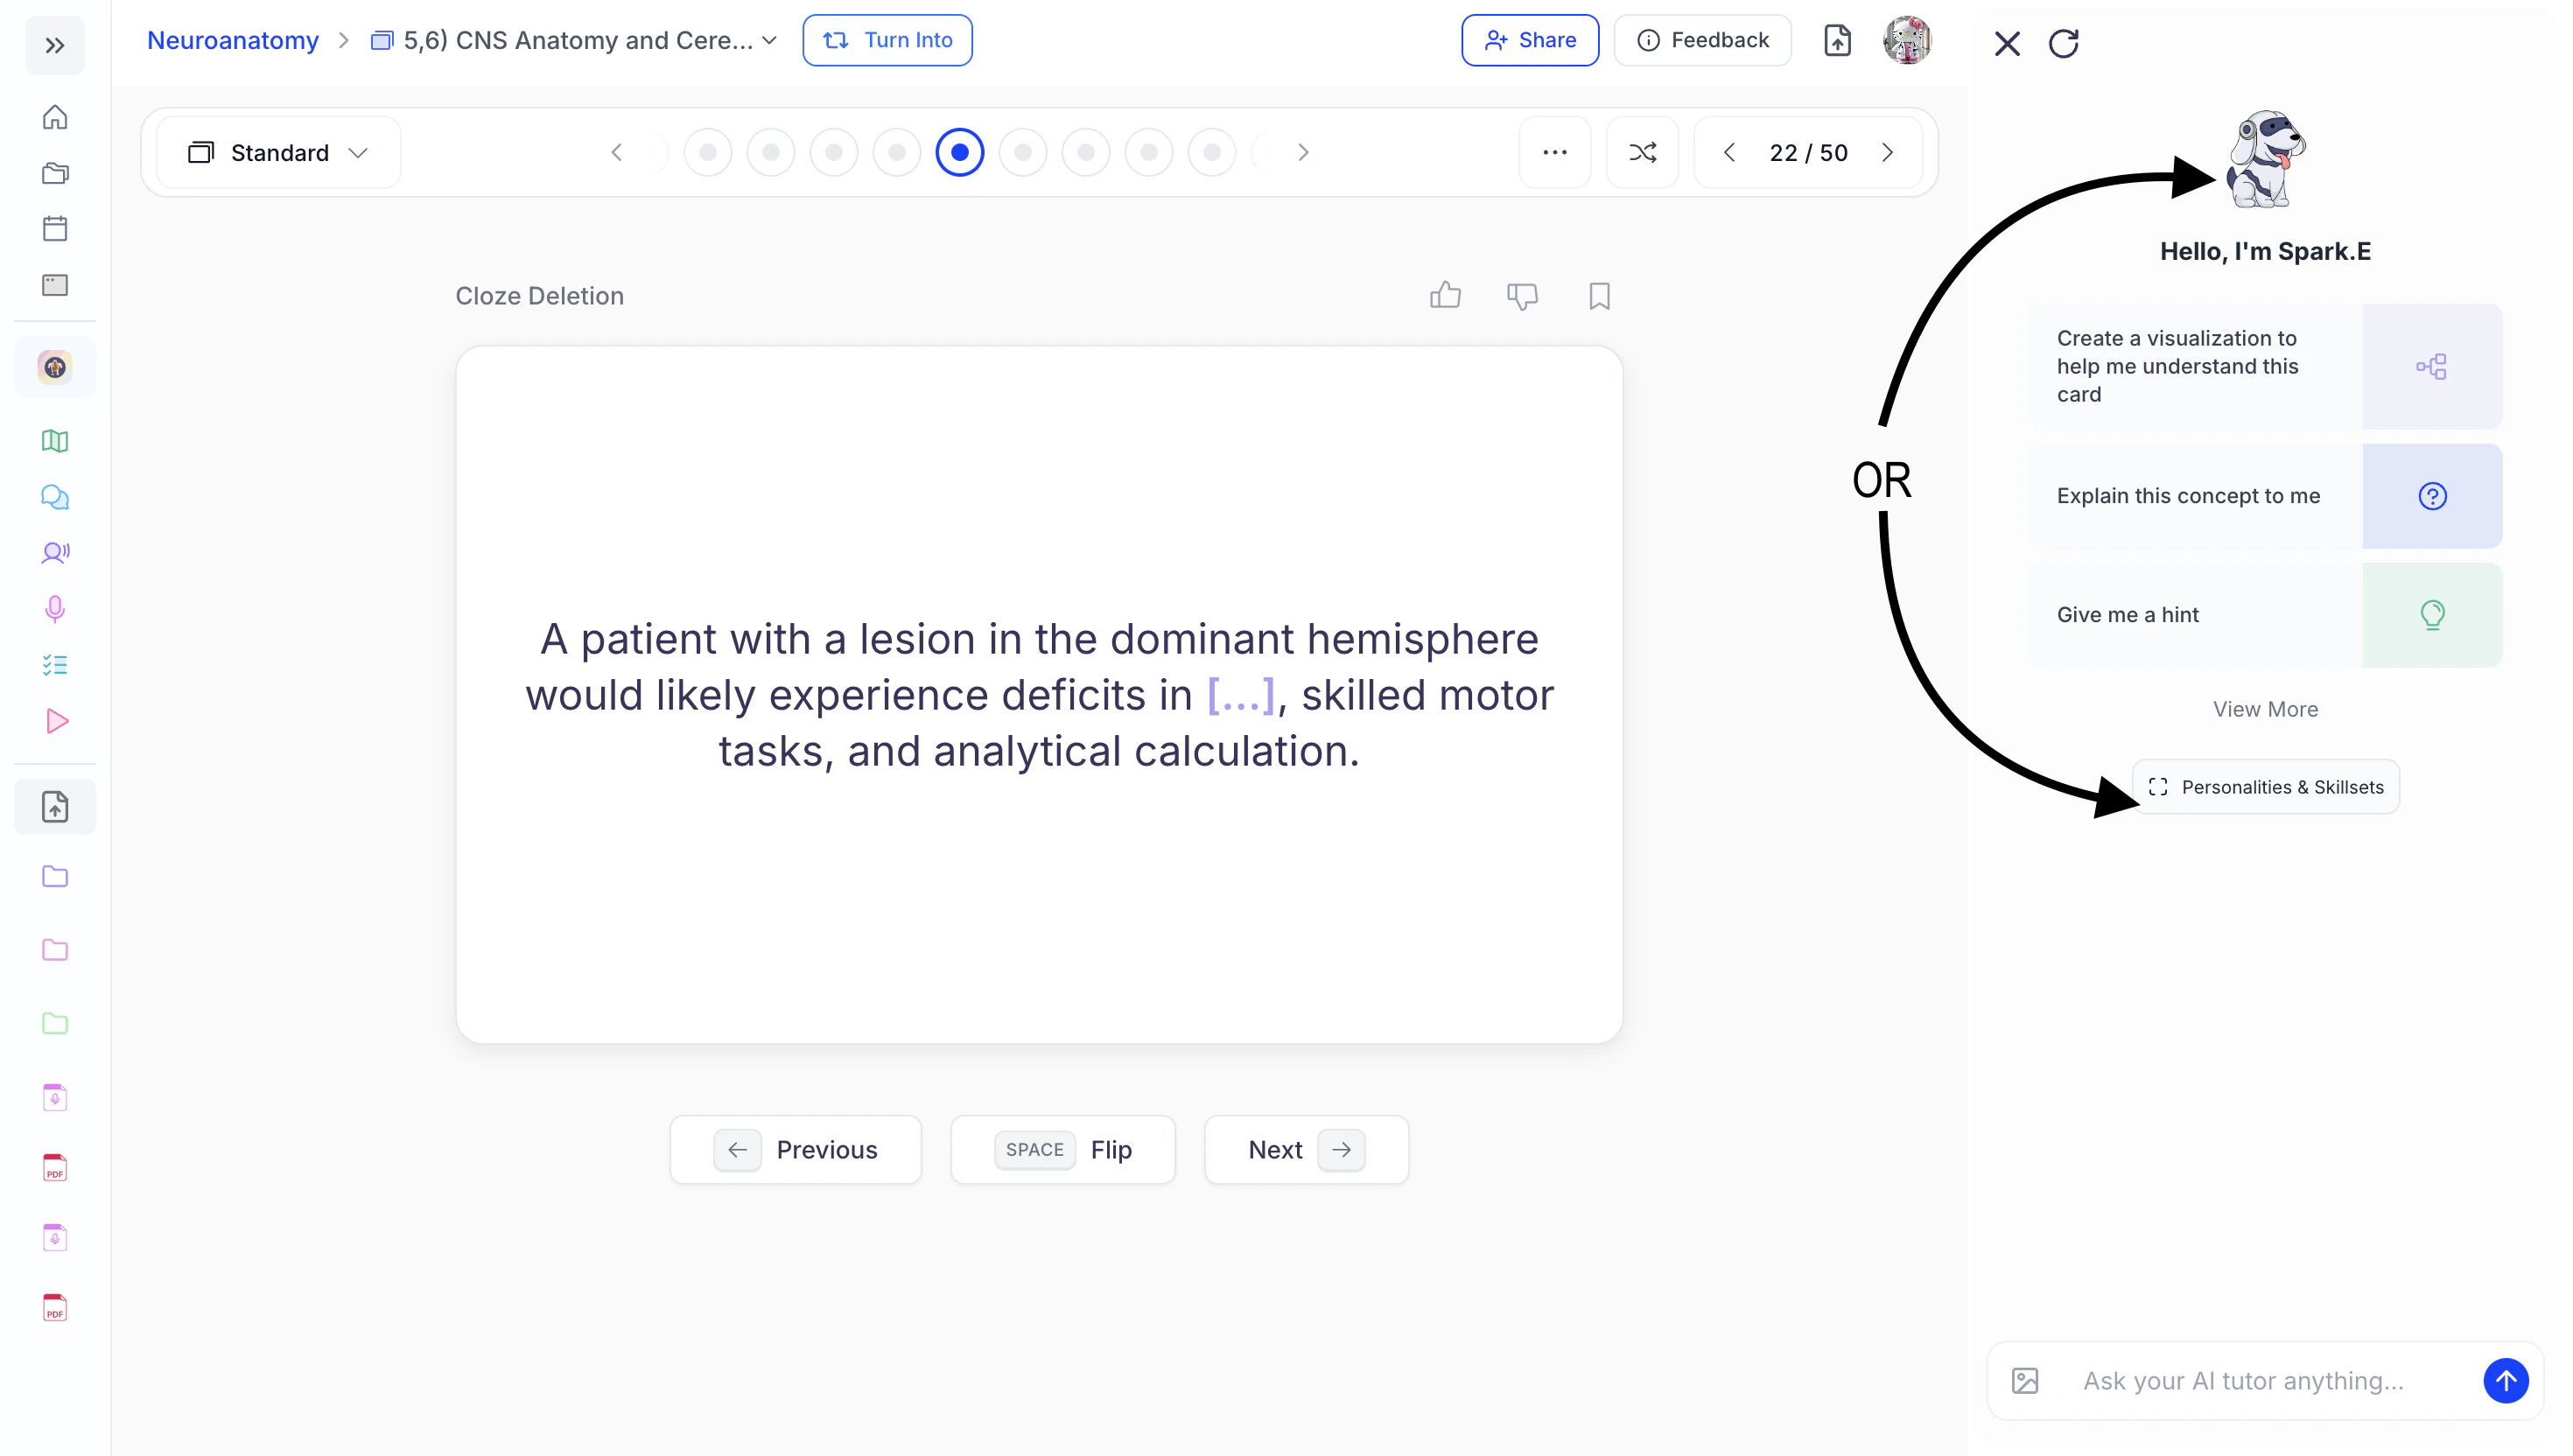Send message with blue arrow button
2573x1456 pixels.
pos(2505,1381)
